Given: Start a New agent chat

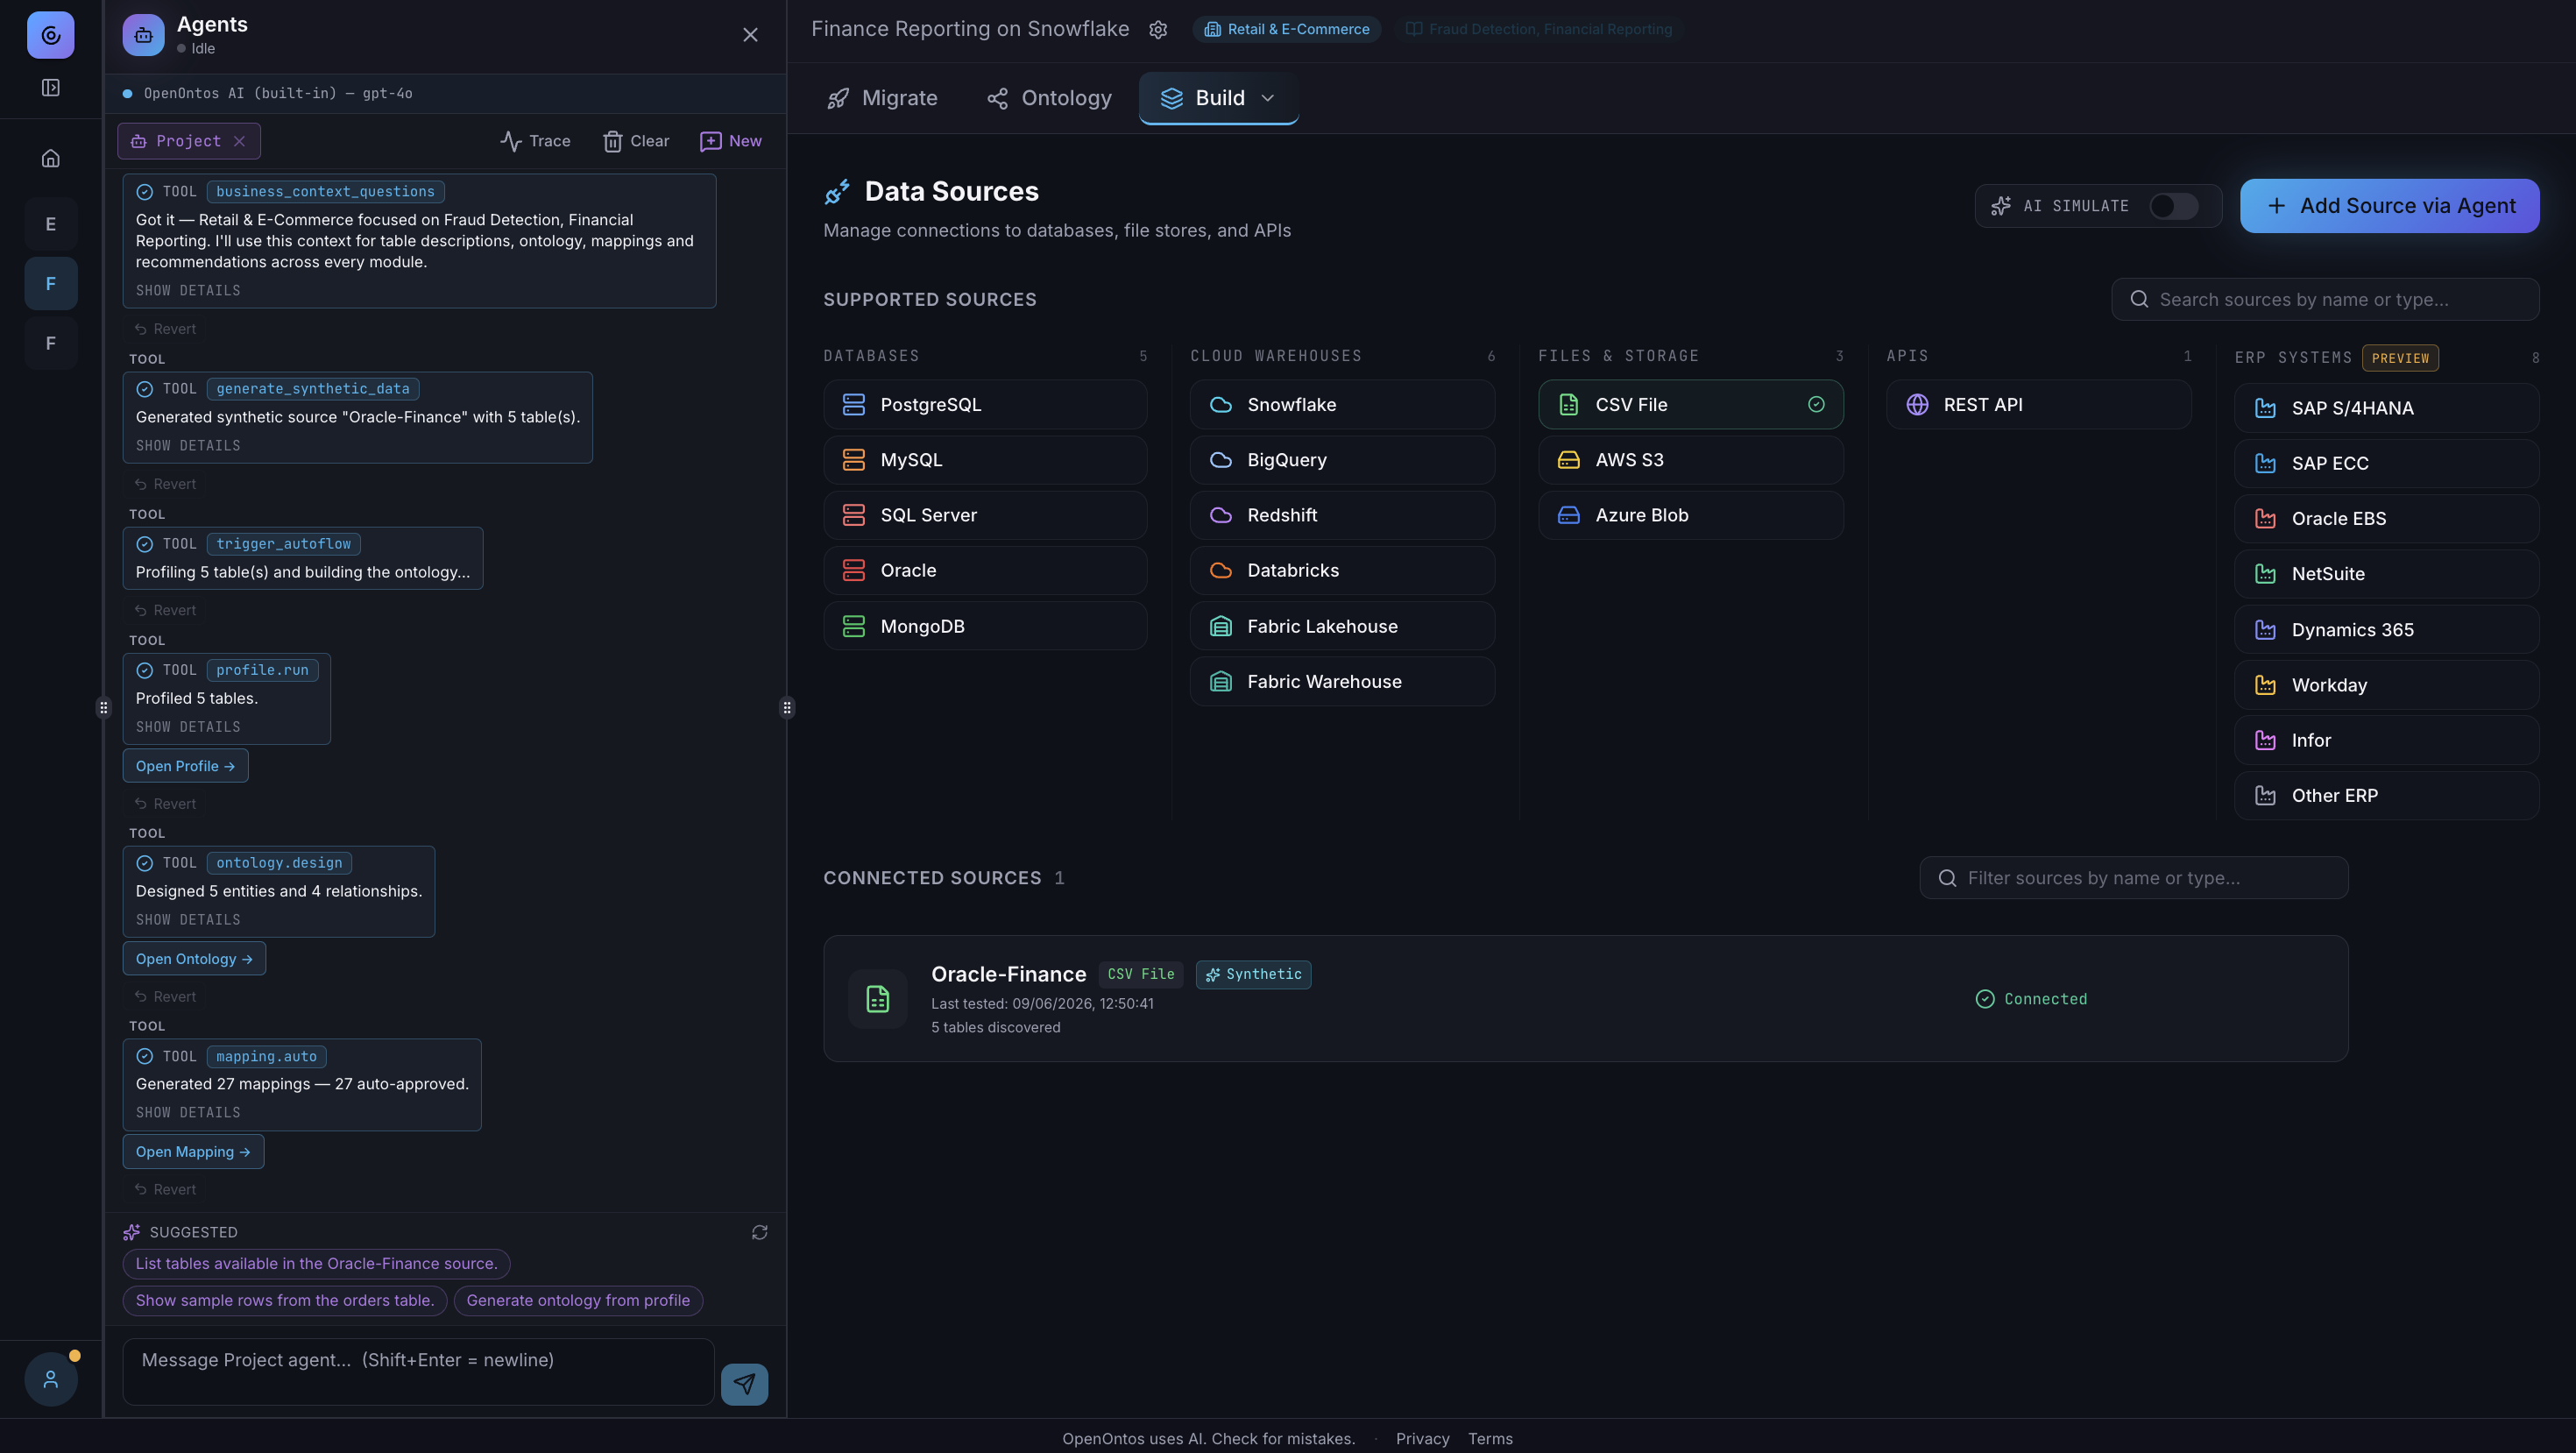Looking at the screenshot, I should [731, 141].
